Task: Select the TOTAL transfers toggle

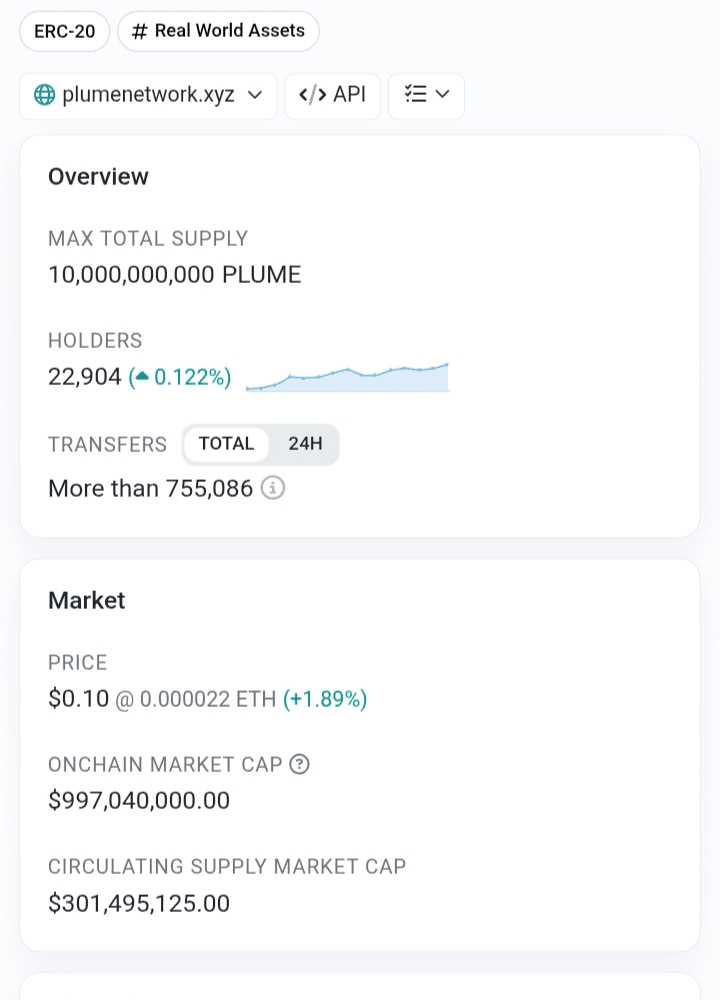Action: [x=226, y=444]
